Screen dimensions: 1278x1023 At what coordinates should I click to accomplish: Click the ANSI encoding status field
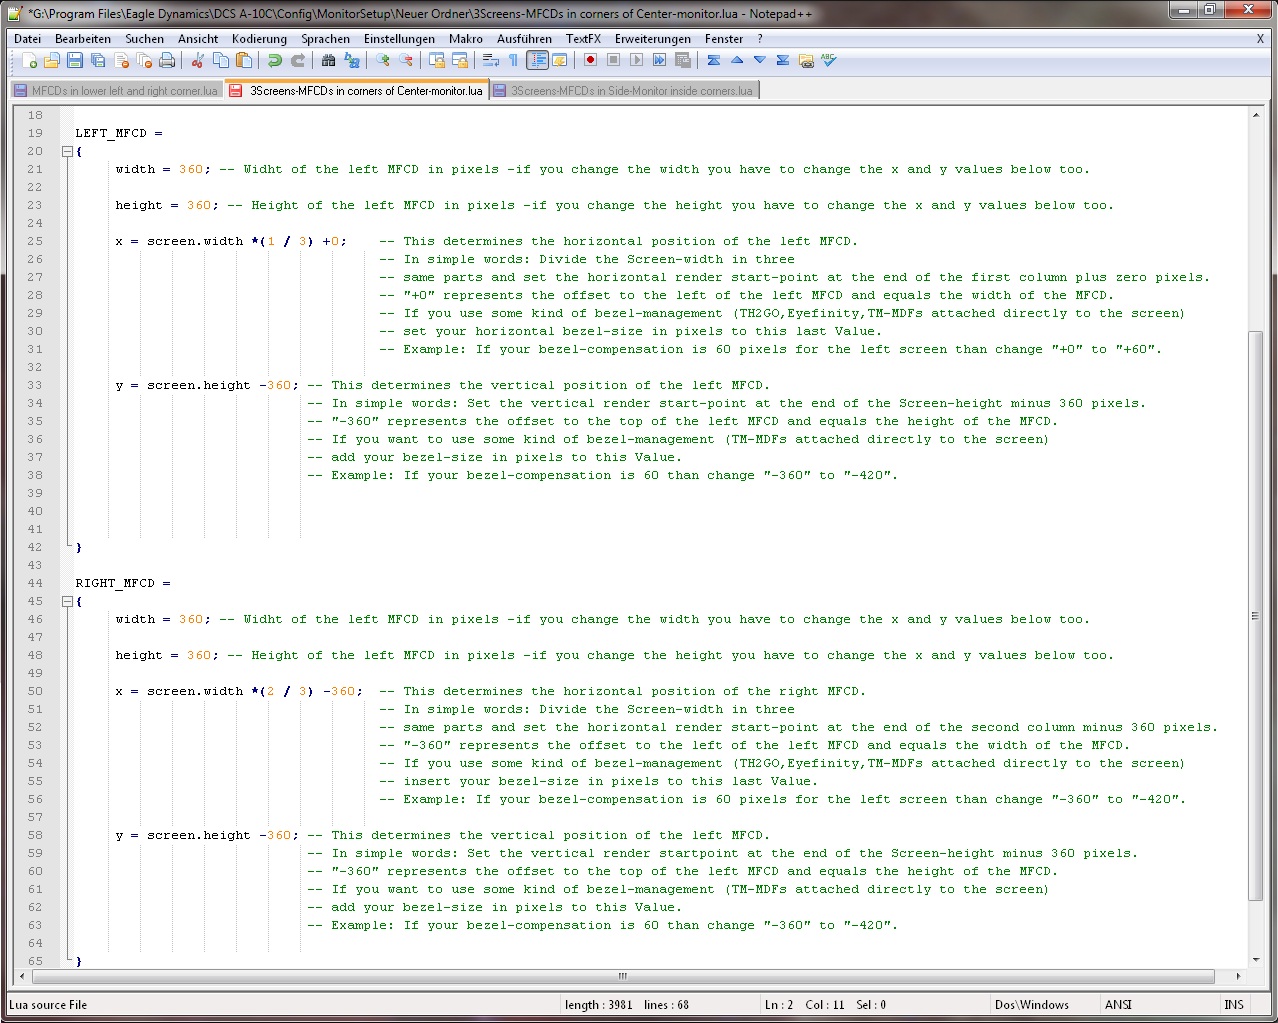[1118, 1005]
